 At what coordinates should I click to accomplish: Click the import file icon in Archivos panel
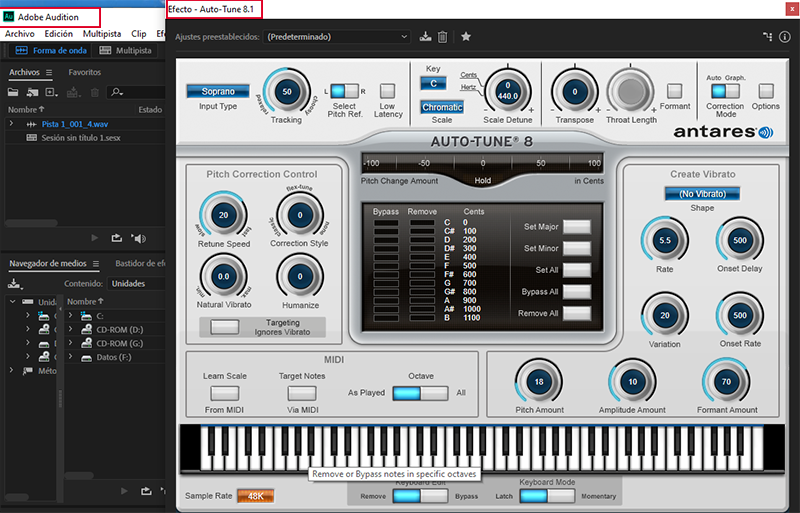(32, 92)
